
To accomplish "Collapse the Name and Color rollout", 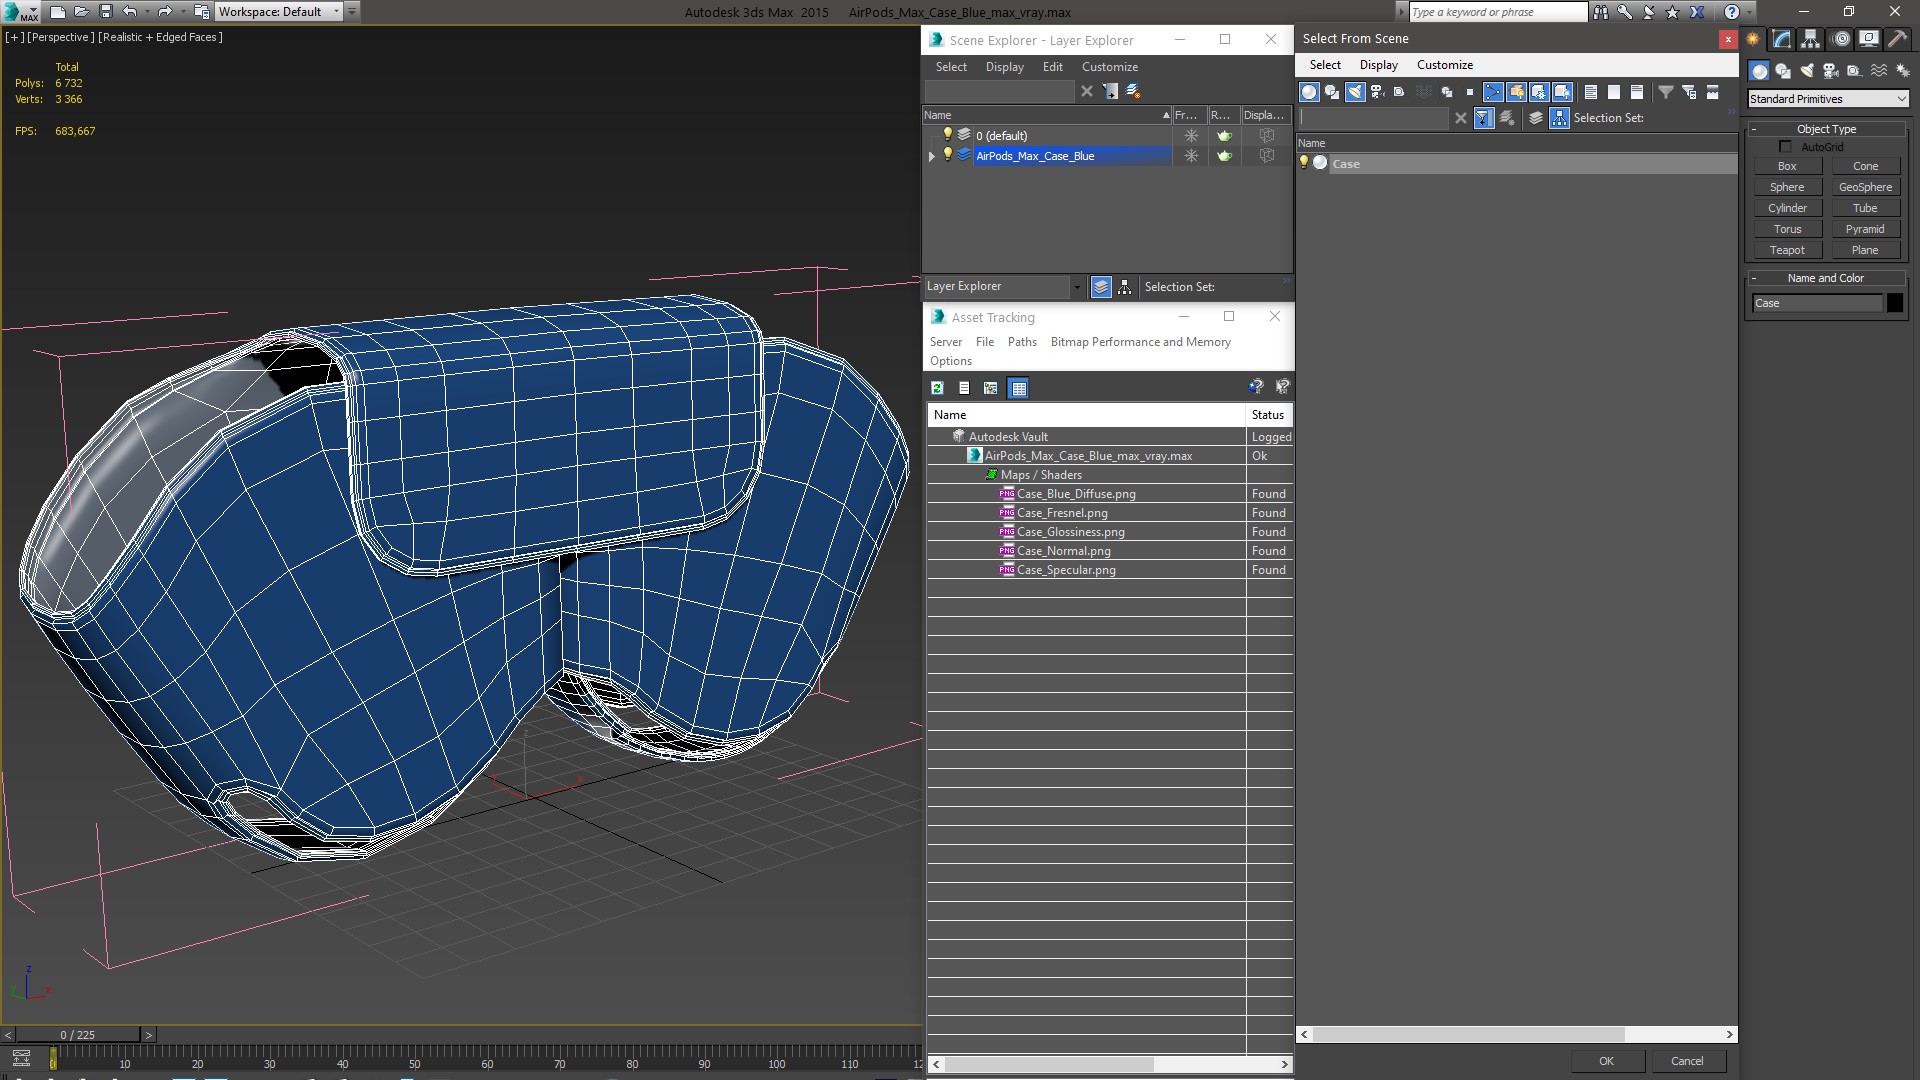I will pos(1826,278).
